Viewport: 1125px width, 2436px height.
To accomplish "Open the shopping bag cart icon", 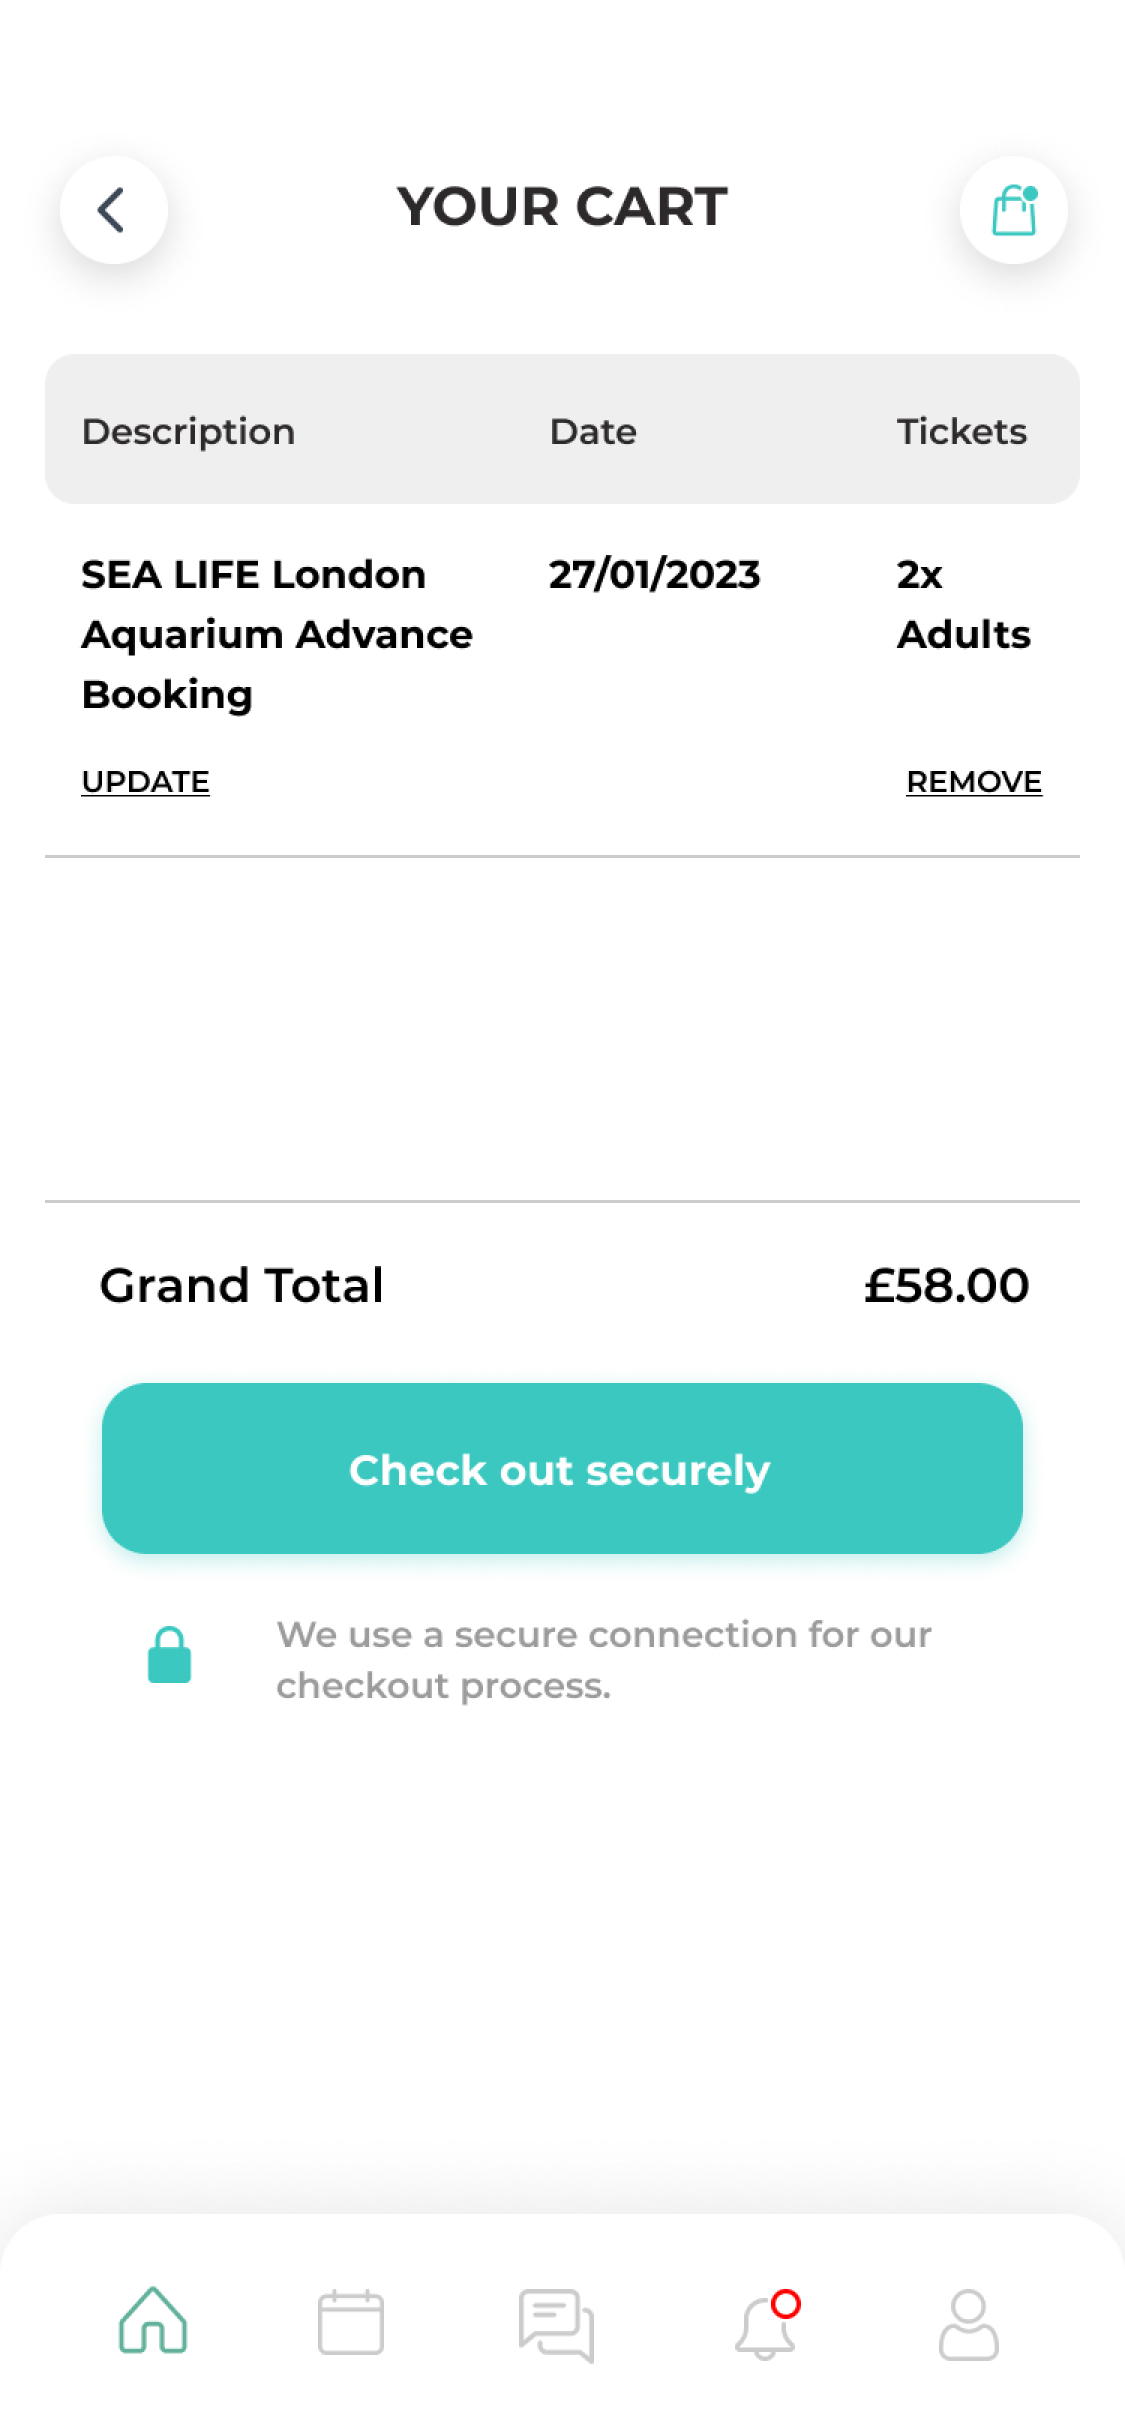I will (1013, 210).
